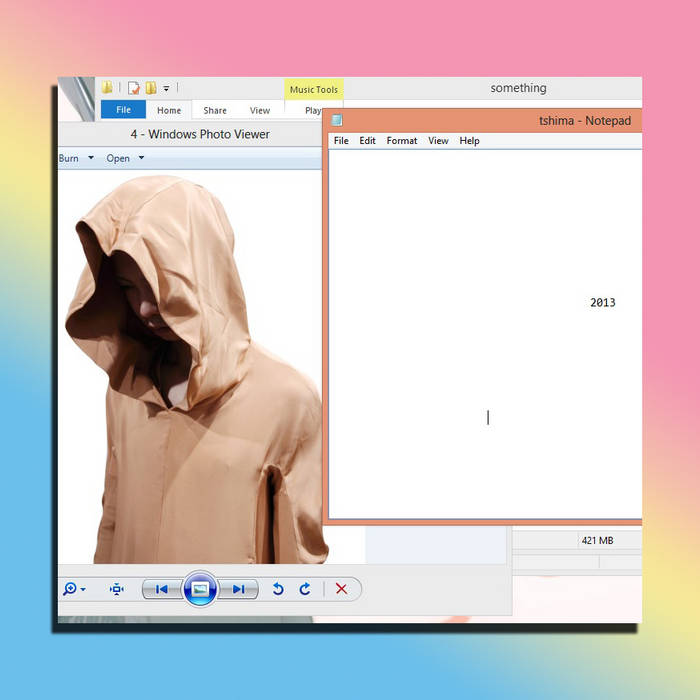Start the slide show with center button
This screenshot has height=700, width=700.
[x=200, y=589]
